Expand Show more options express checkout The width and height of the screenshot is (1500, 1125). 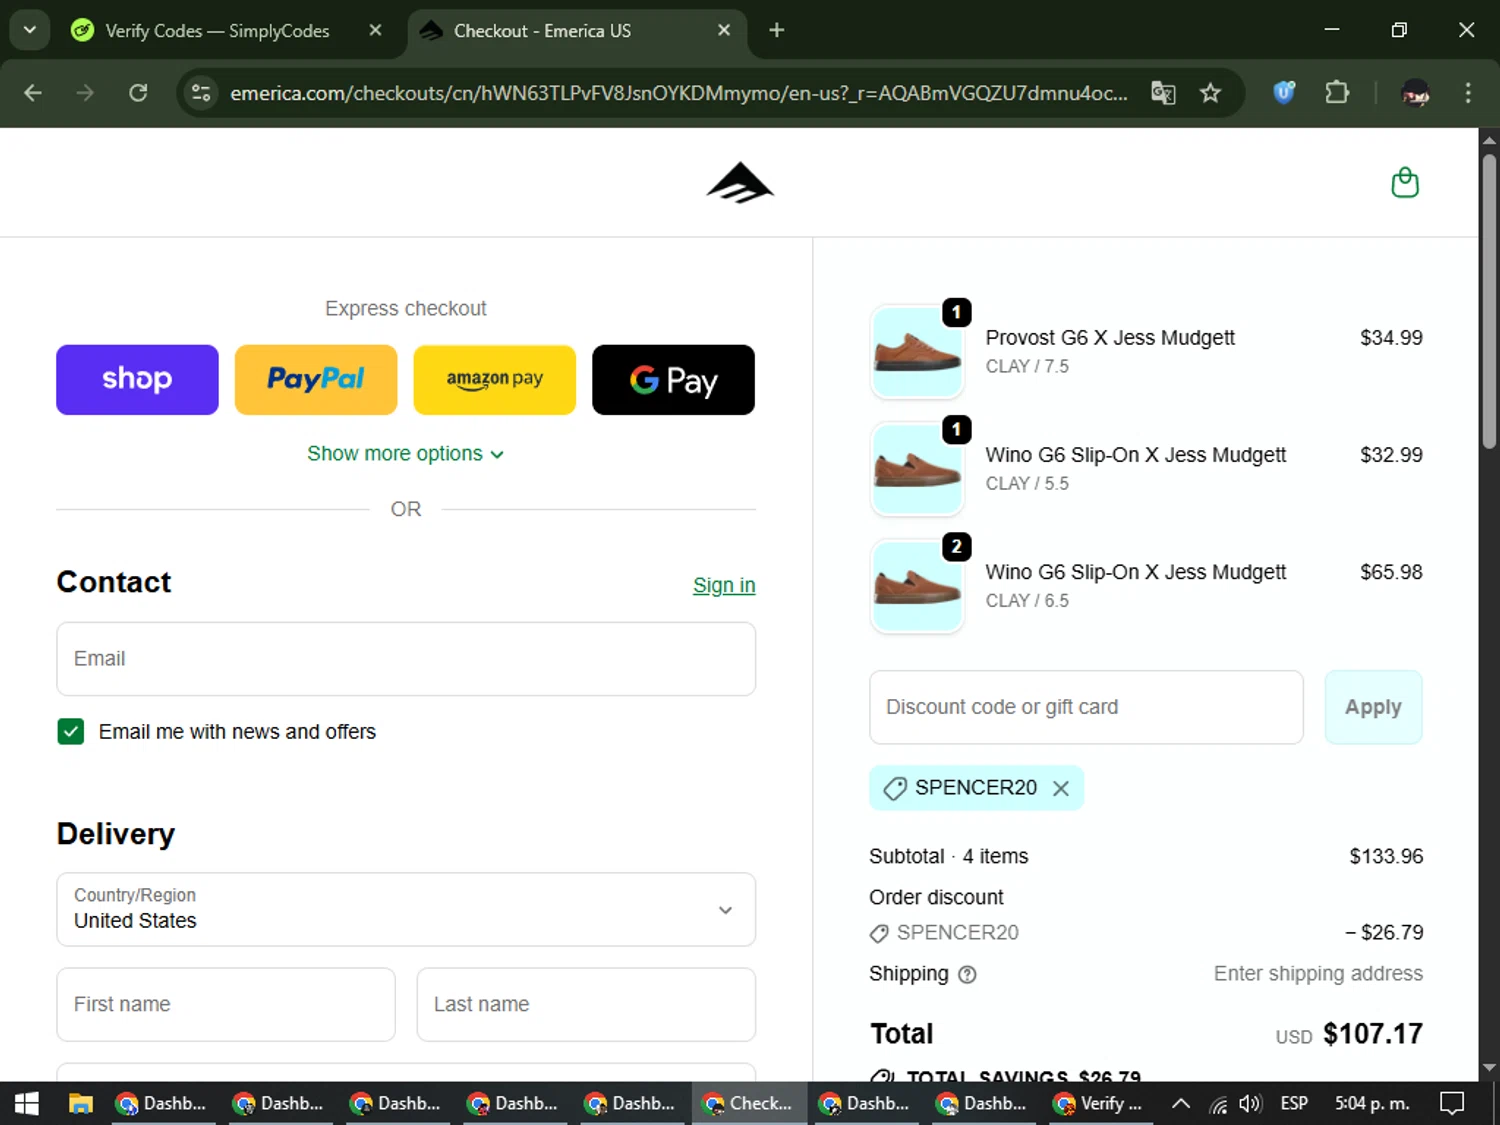[x=405, y=454]
